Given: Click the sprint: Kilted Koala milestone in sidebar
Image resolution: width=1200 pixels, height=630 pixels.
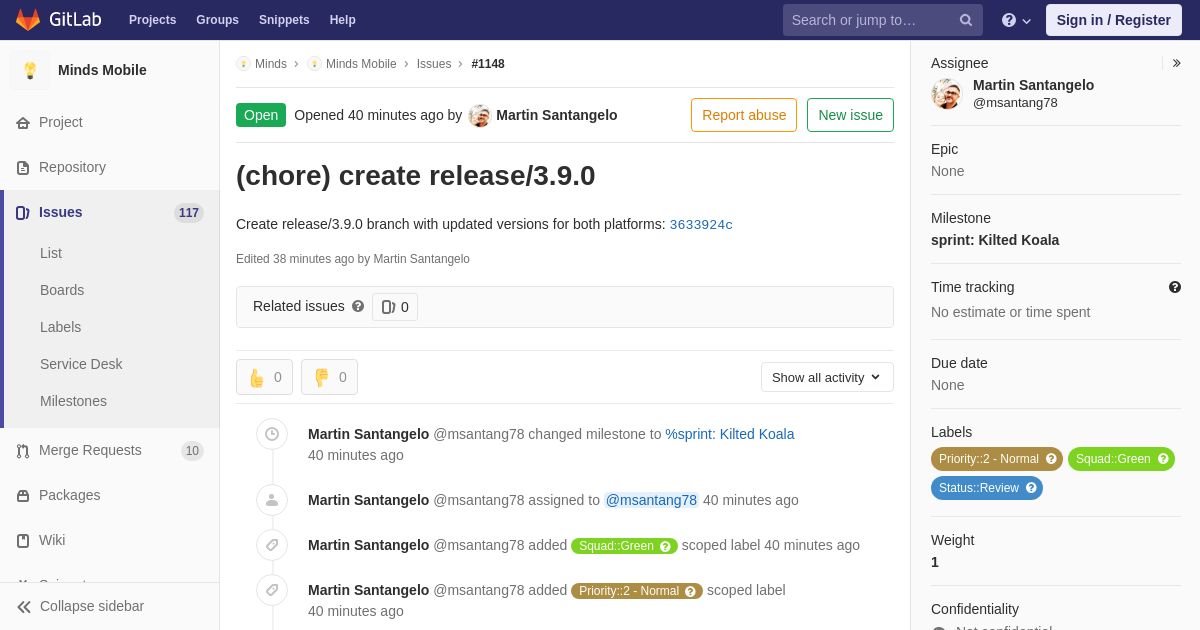Looking at the screenshot, I should [x=995, y=240].
